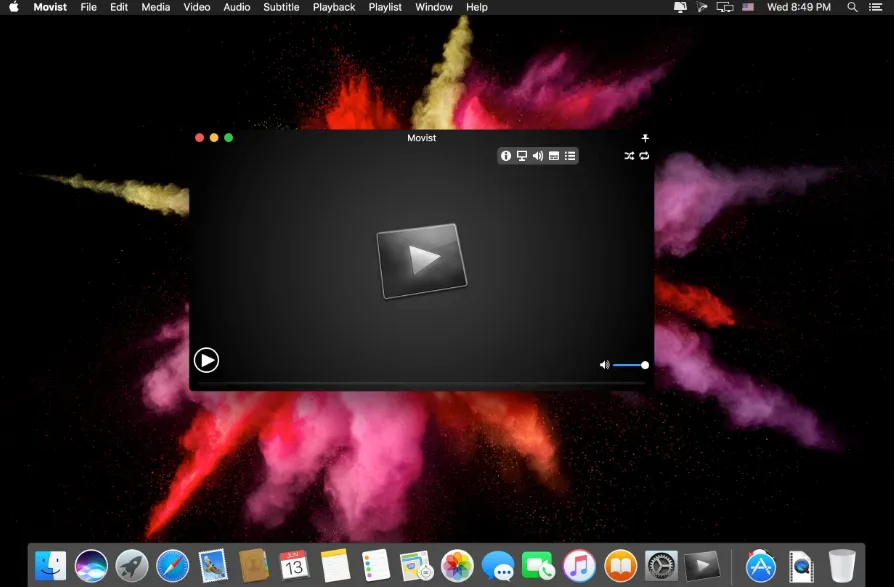
Task: Open App Store in the Dock
Action: point(761,565)
